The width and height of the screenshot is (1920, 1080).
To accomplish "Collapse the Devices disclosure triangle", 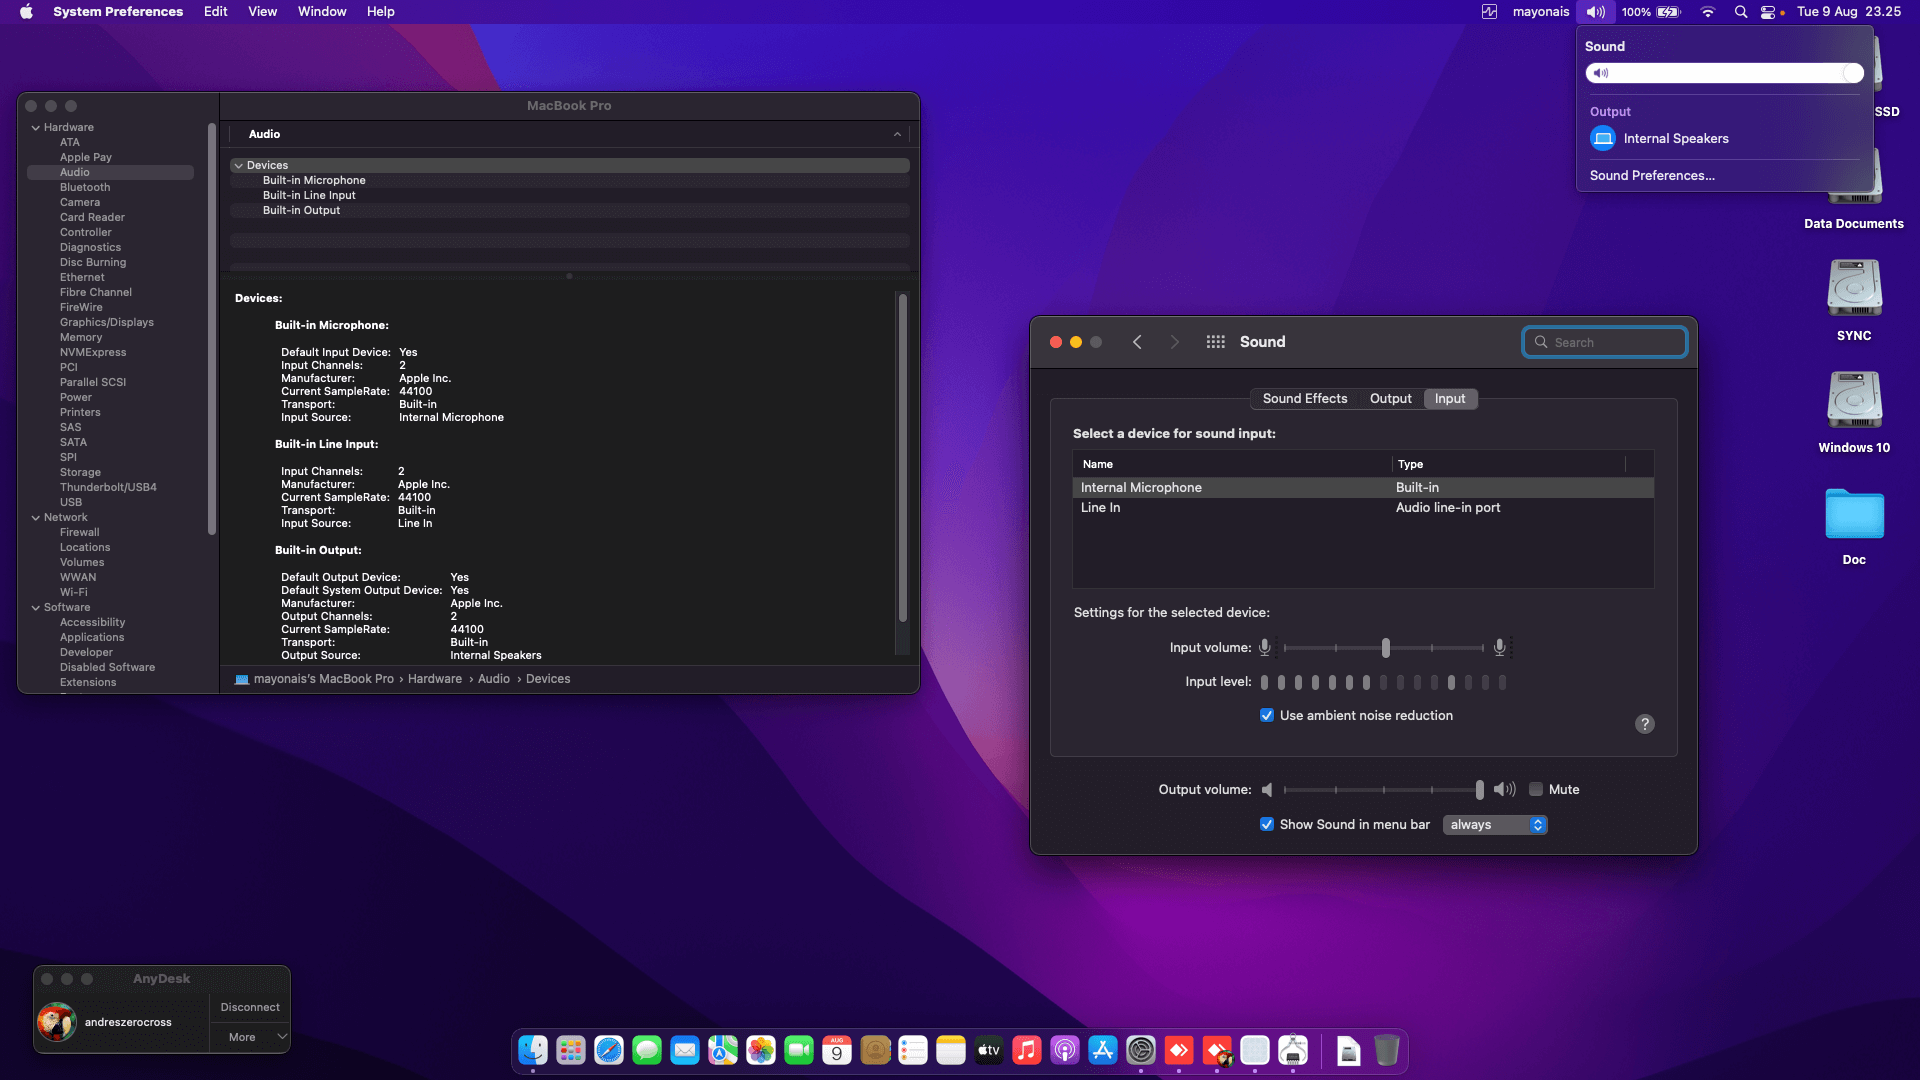I will 239,166.
